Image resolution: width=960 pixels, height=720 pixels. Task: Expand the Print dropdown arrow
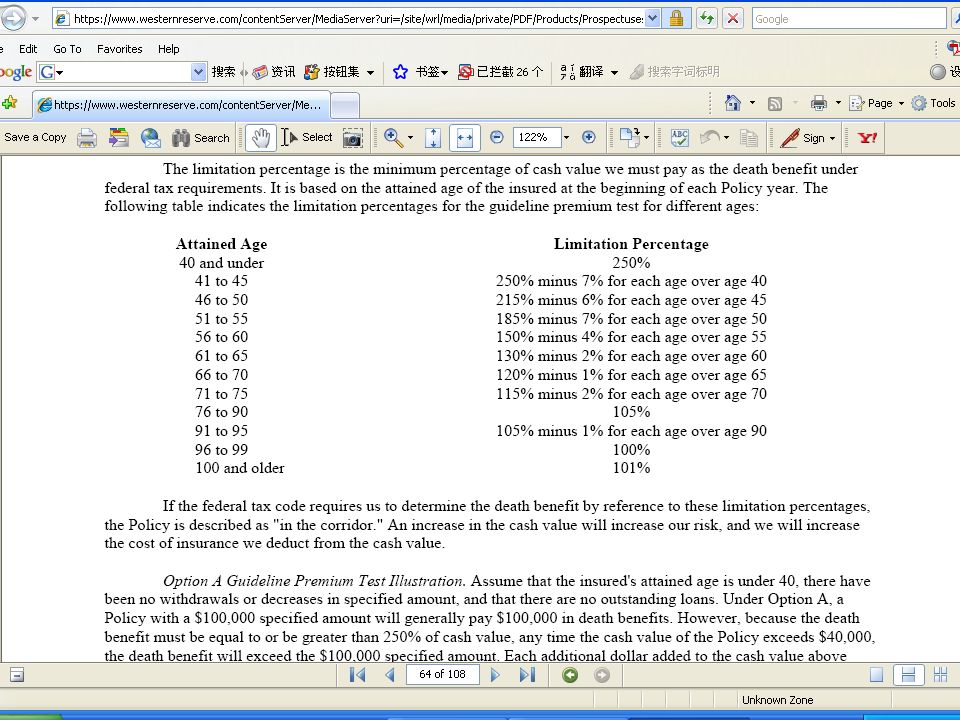pyautogui.click(x=838, y=103)
